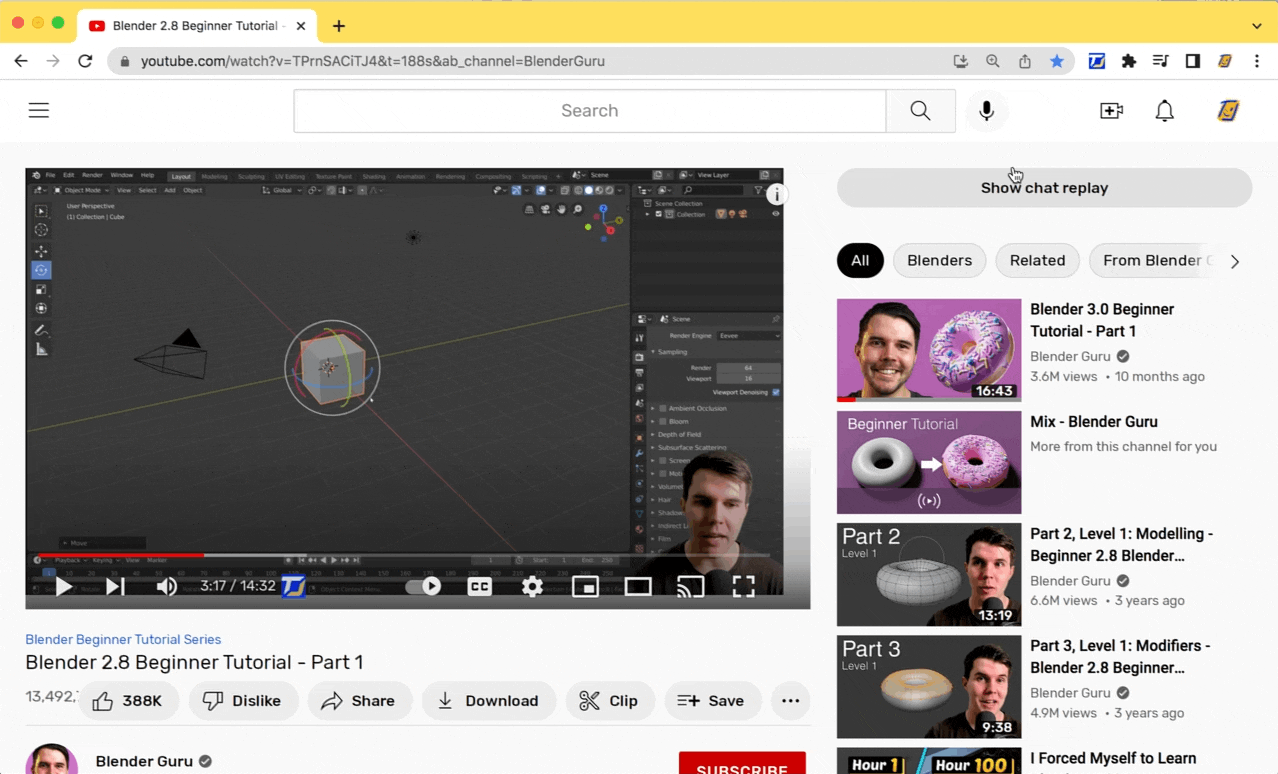
Task: Open Blender Beginner Tutorial Series playlist link
Action: coord(123,639)
